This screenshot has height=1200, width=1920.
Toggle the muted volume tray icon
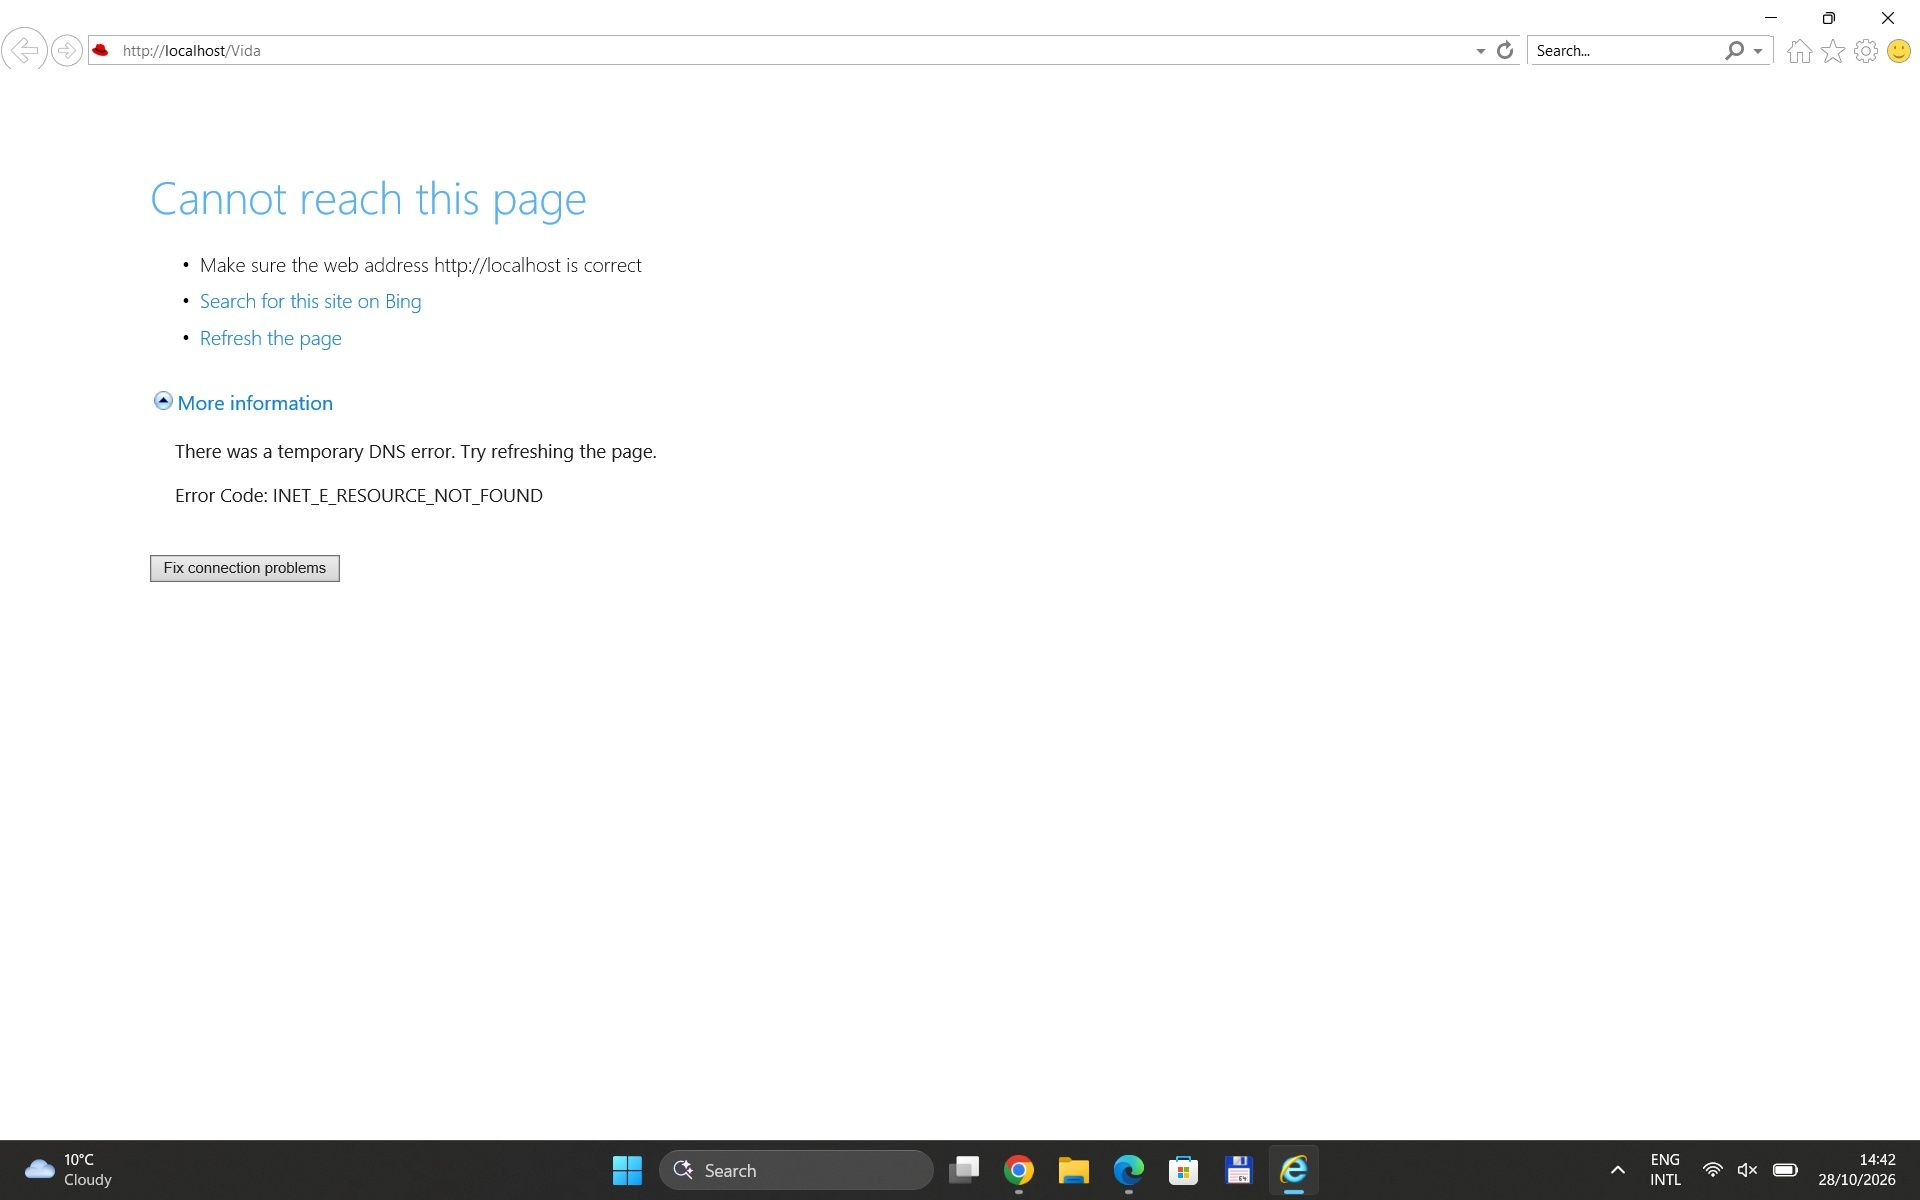[1748, 1170]
